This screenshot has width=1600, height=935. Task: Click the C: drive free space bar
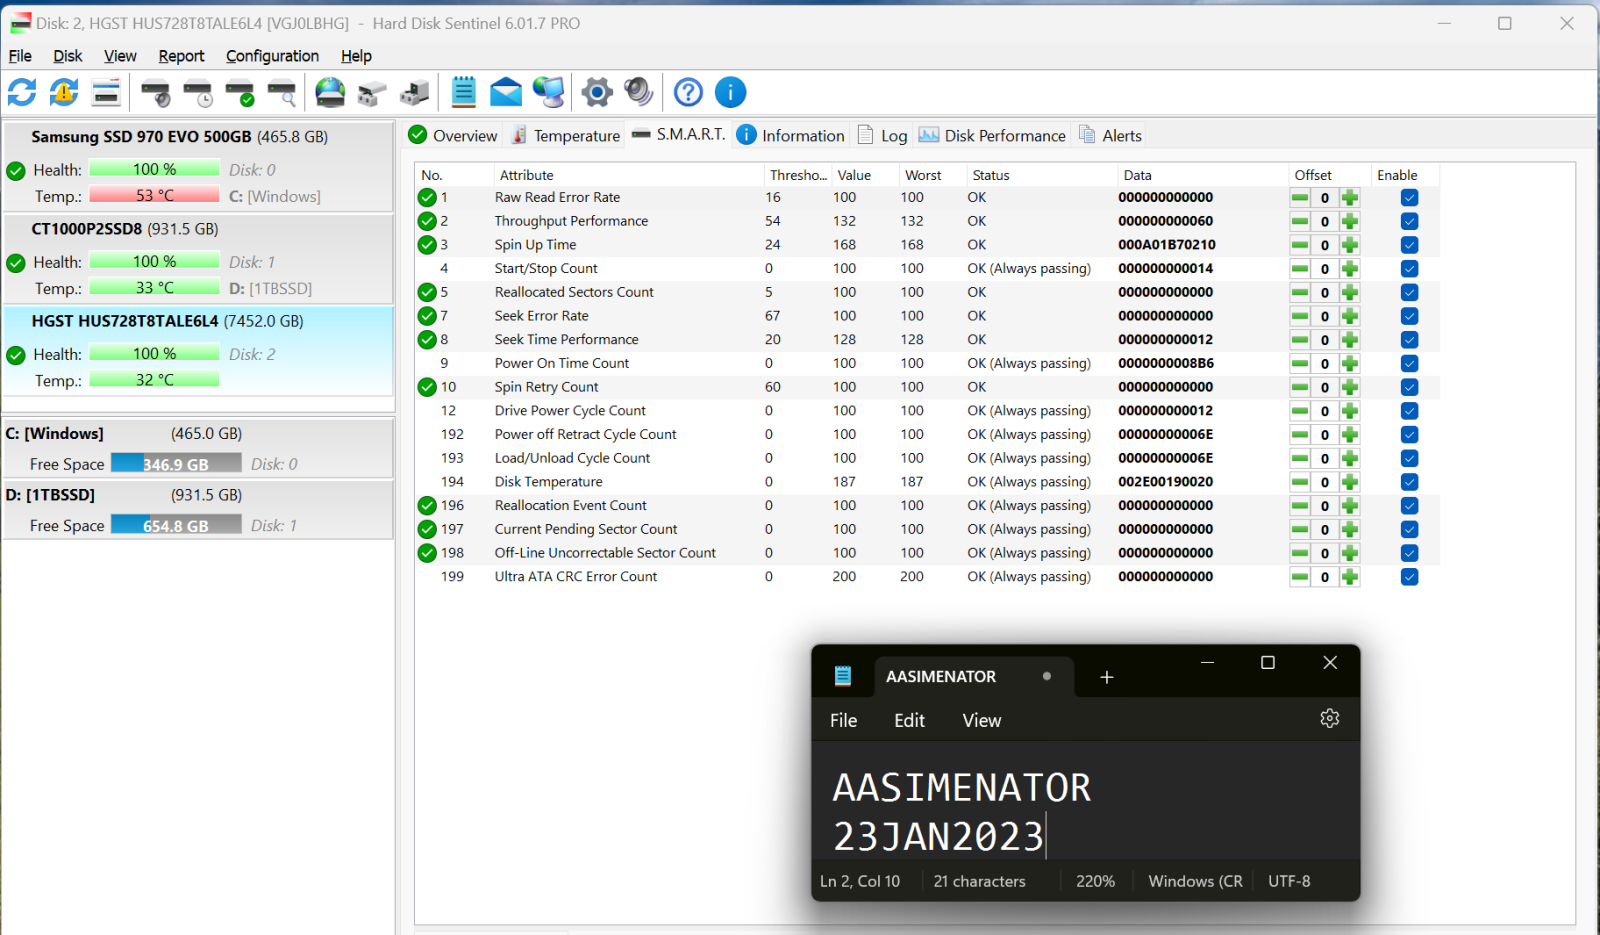[x=176, y=464]
